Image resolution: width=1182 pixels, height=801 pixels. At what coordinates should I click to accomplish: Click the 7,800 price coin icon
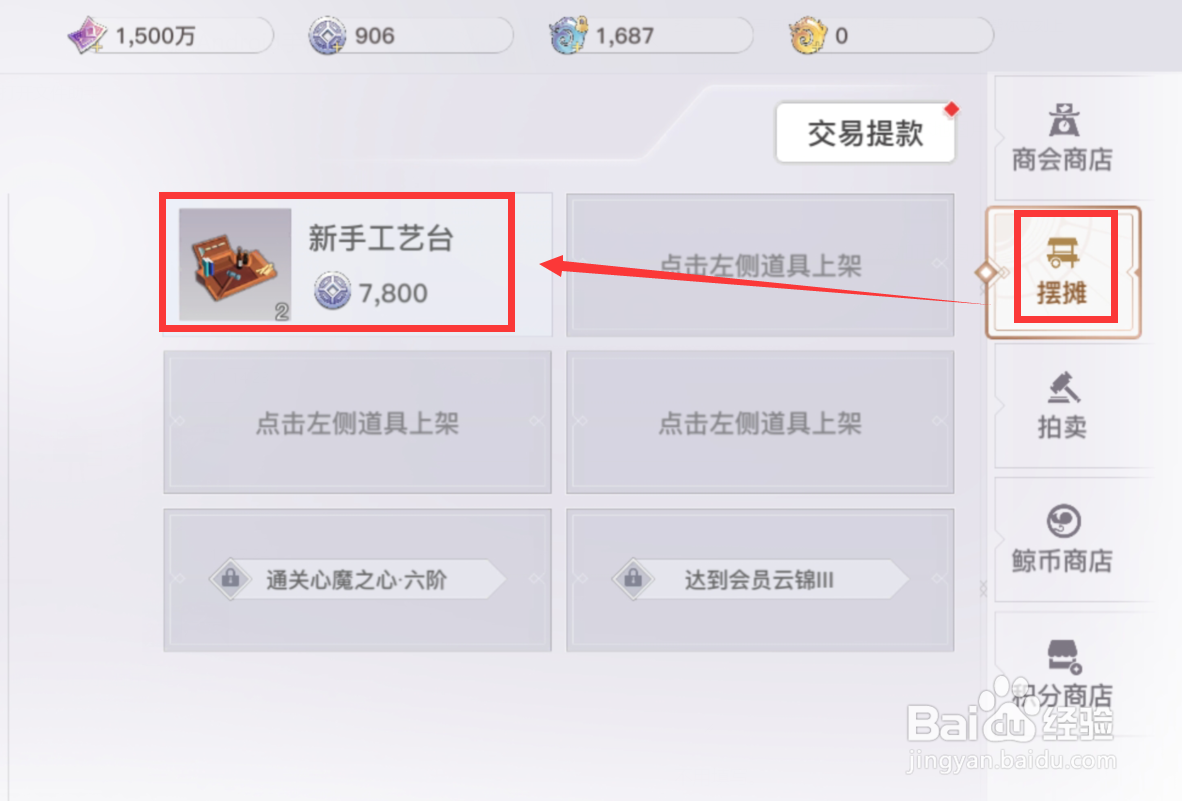tap(332, 291)
